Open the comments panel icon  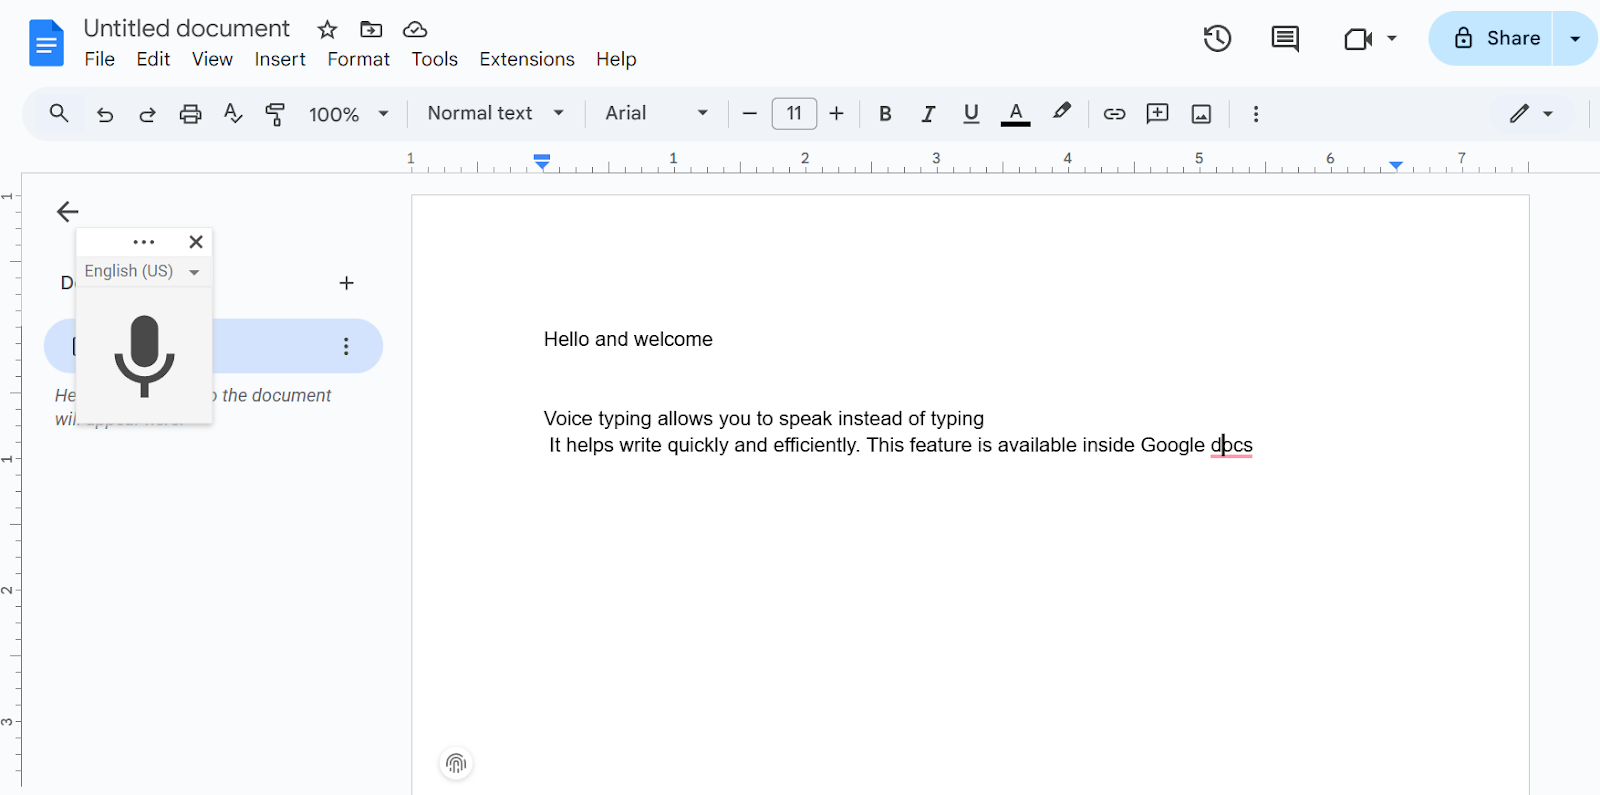pos(1284,39)
